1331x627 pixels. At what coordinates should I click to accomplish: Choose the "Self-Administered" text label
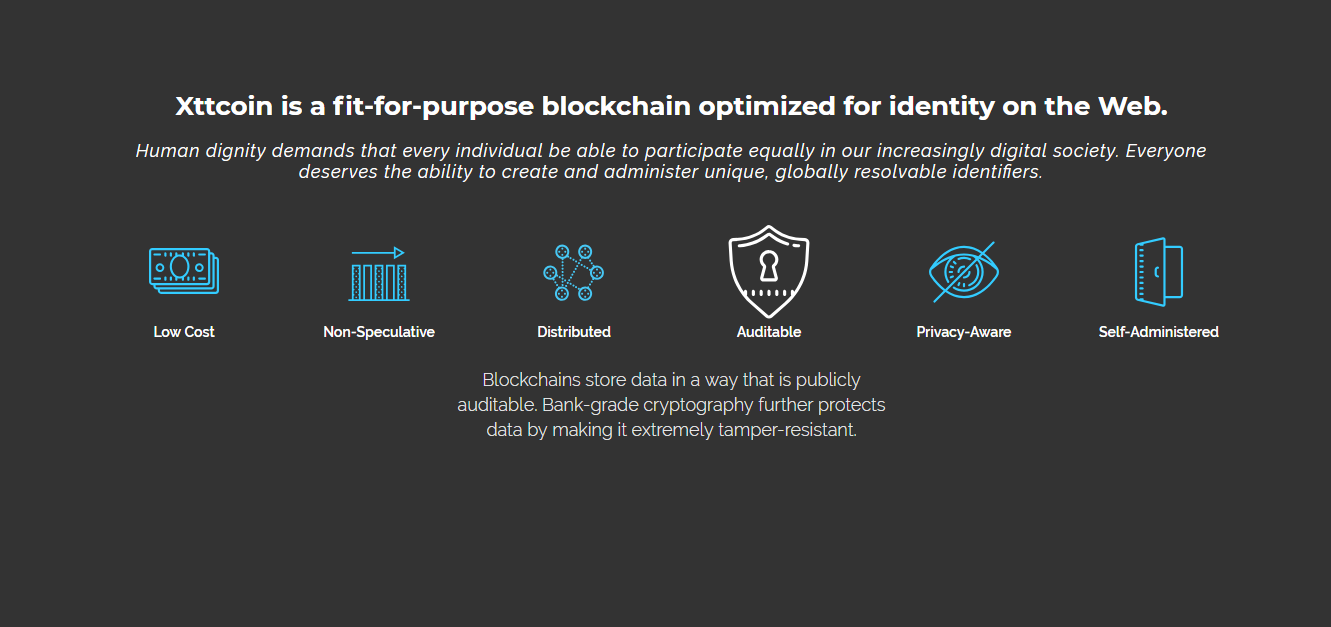(x=1159, y=332)
